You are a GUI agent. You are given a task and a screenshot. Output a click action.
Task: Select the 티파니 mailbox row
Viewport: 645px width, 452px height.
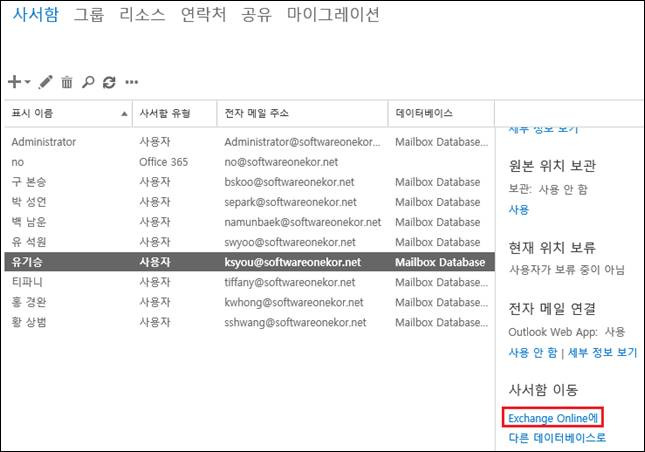click(x=249, y=282)
